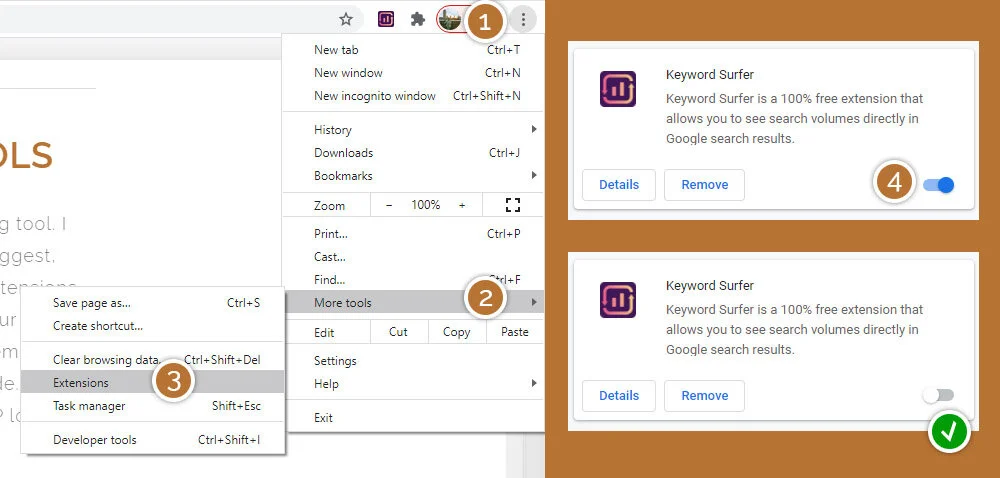Click the Zoom label in the menu
Screen dimensions: 1000x478
329,205
